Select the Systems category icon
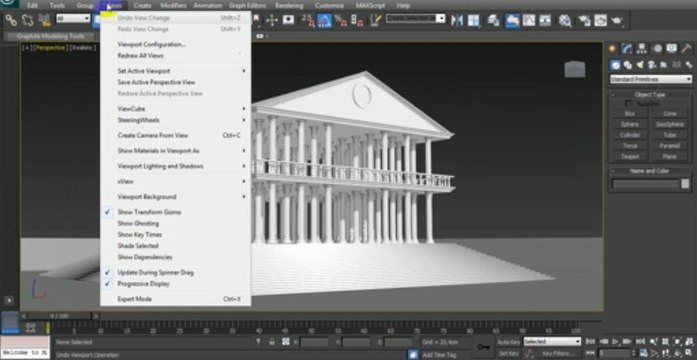Screen dimensions: 697x360 (x=688, y=65)
